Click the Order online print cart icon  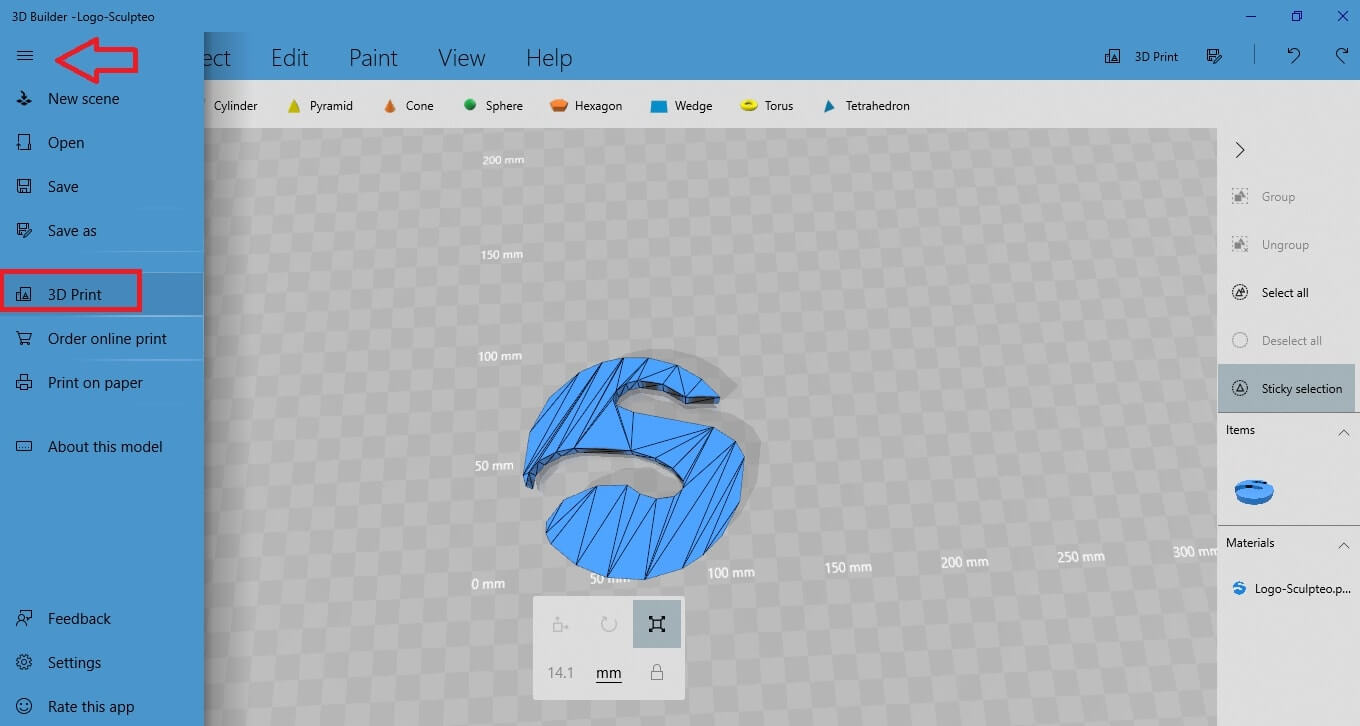click(25, 339)
